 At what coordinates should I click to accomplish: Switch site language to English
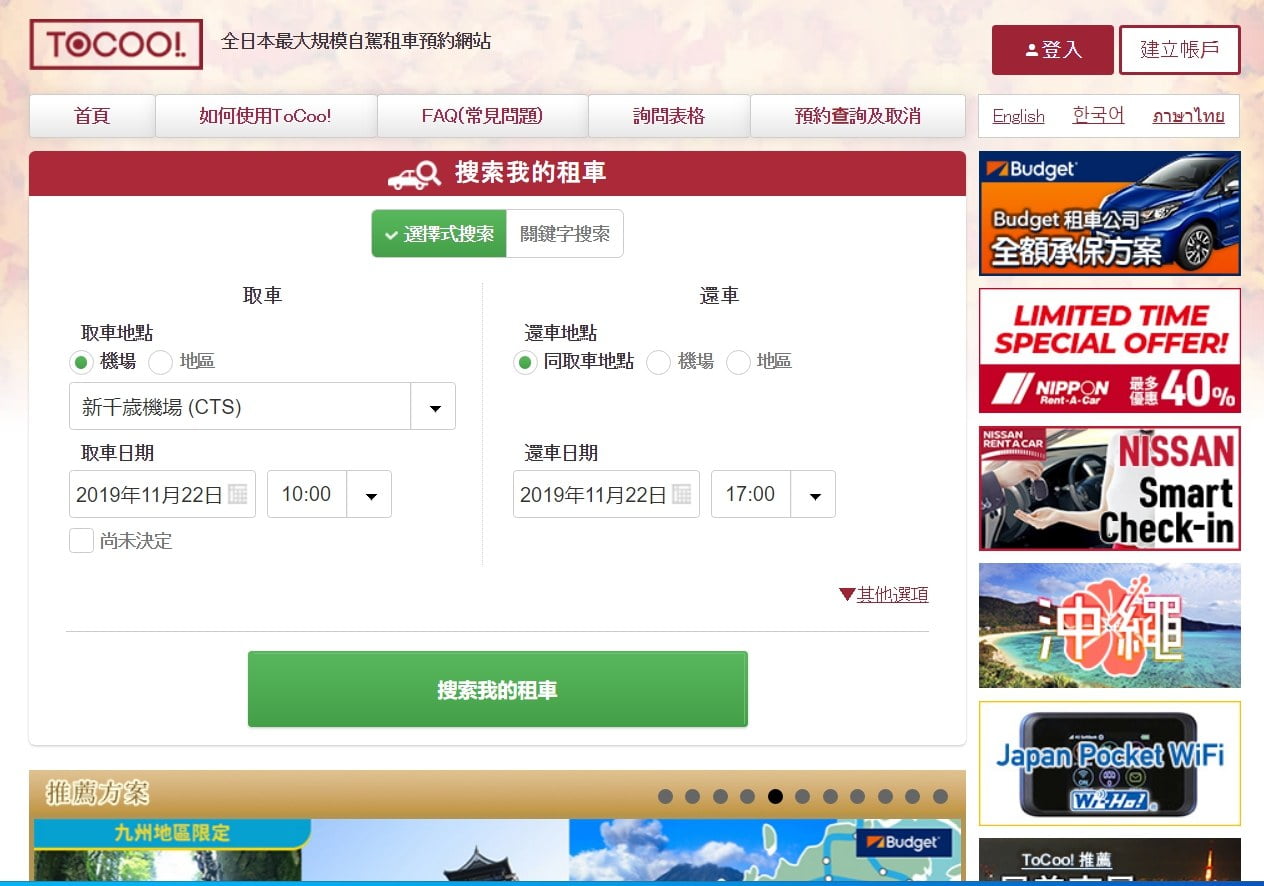click(1017, 116)
